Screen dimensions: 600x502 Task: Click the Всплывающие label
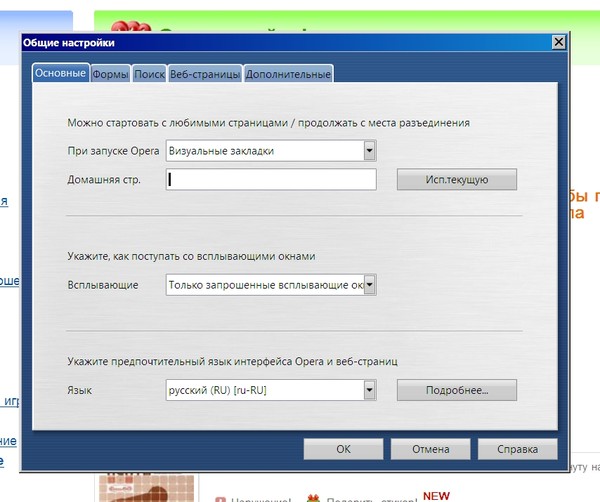103,285
